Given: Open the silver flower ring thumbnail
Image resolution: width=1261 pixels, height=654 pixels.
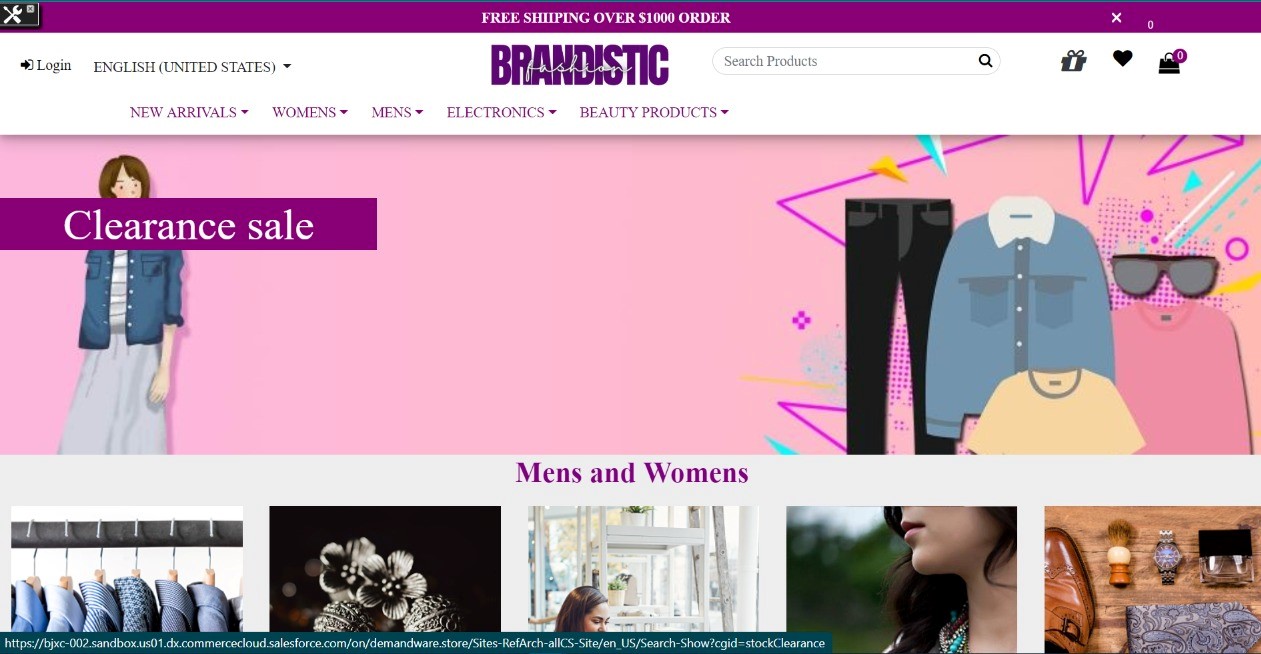Looking at the screenshot, I should (x=385, y=579).
